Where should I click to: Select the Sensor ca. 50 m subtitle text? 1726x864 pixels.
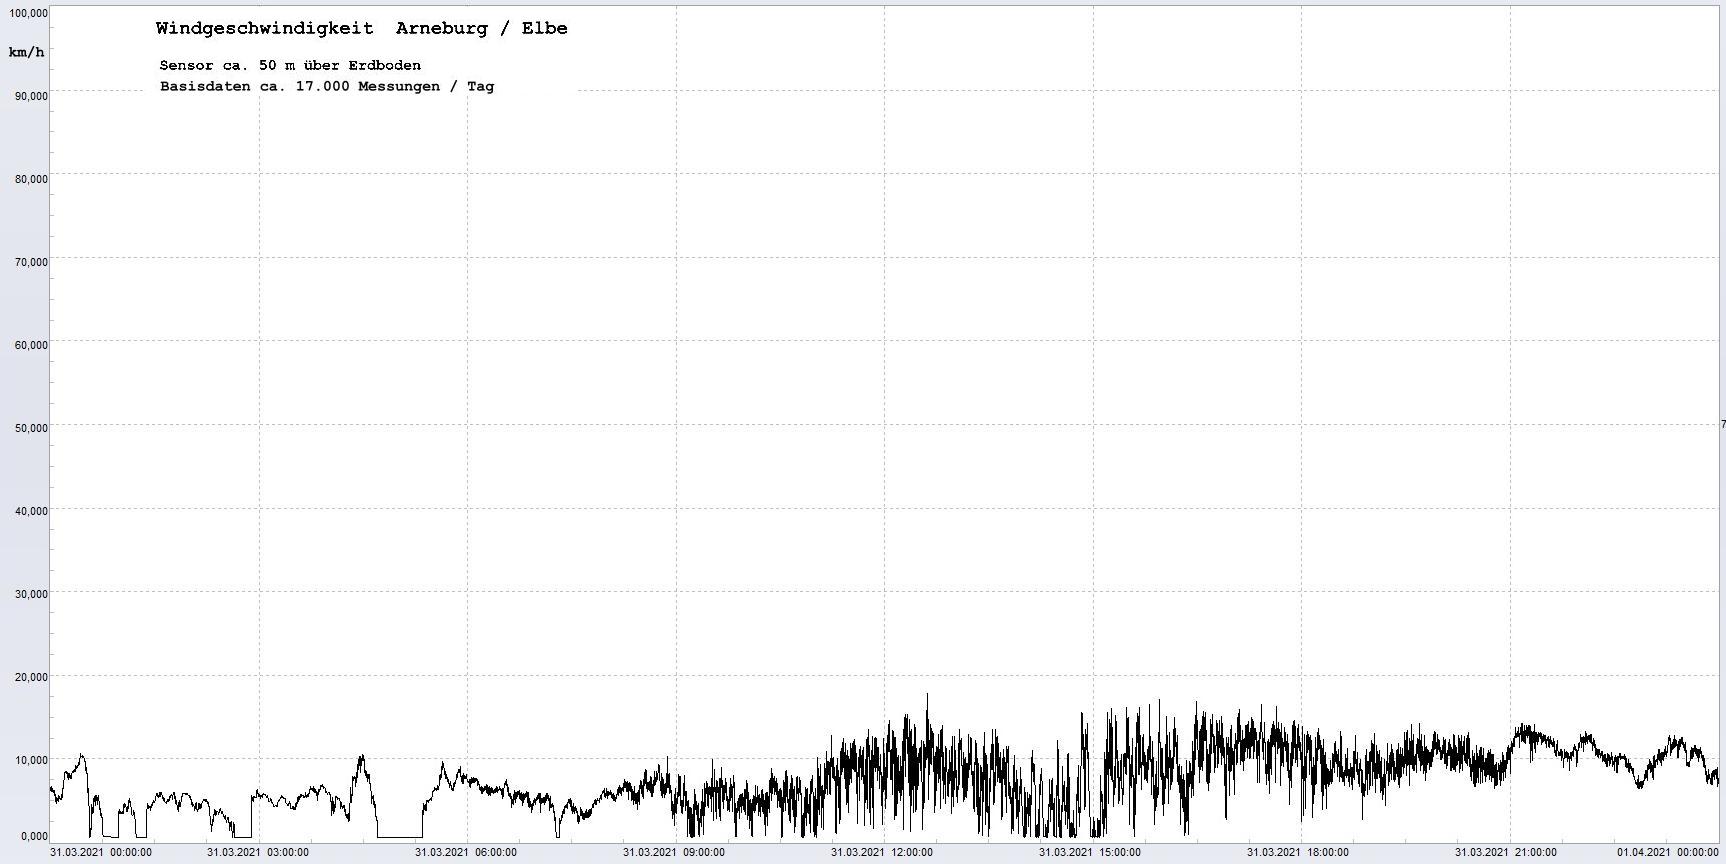(x=290, y=66)
